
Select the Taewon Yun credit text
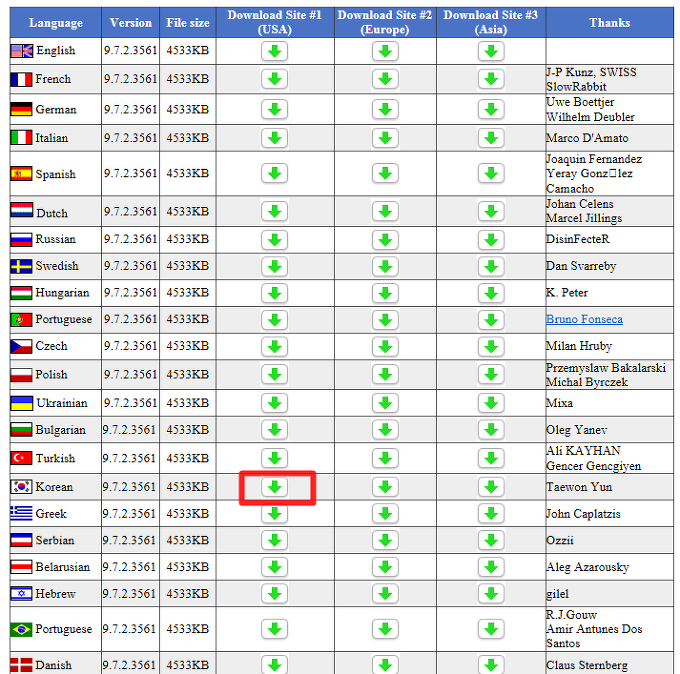point(579,487)
